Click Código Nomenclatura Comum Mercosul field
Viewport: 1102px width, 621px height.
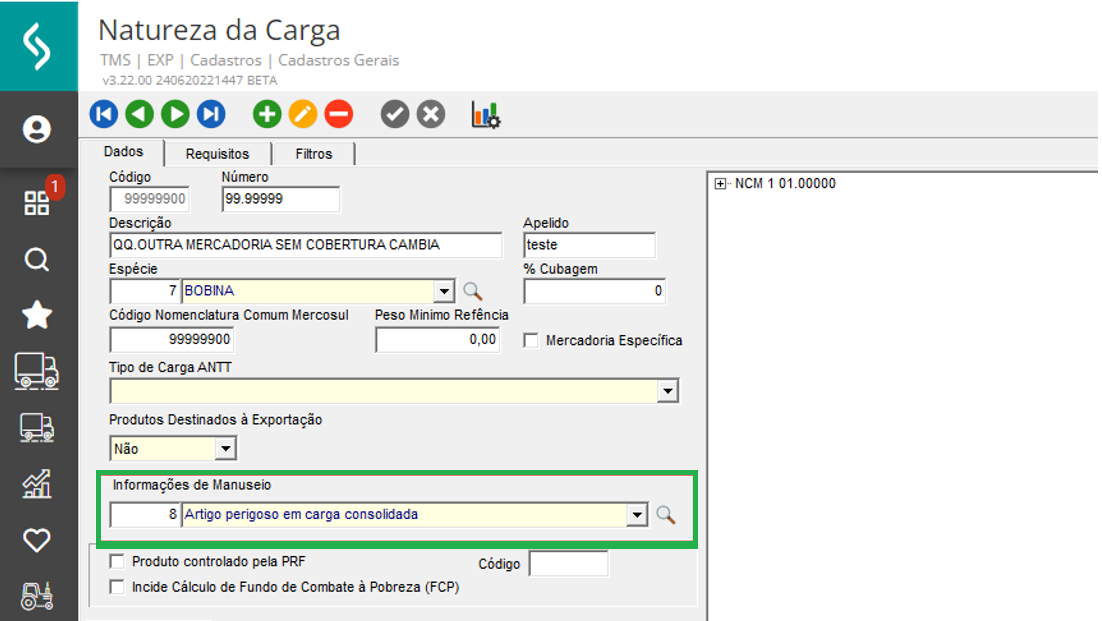171,339
